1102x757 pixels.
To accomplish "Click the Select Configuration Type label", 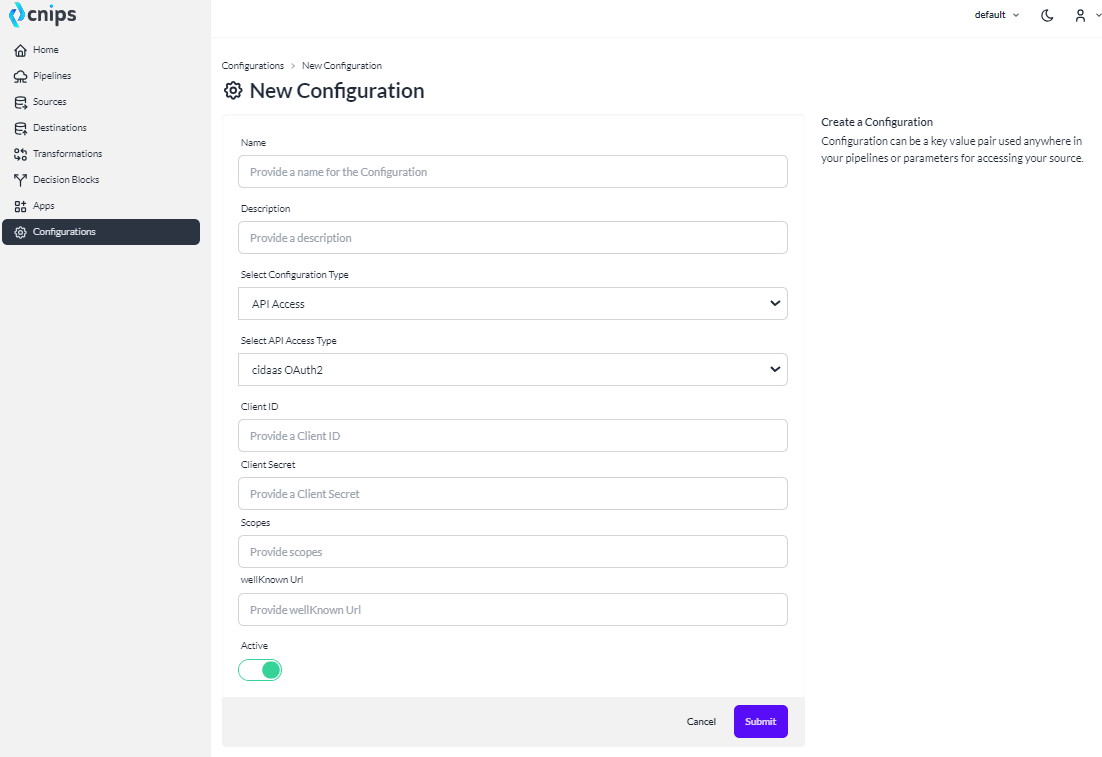I will [x=294, y=275].
